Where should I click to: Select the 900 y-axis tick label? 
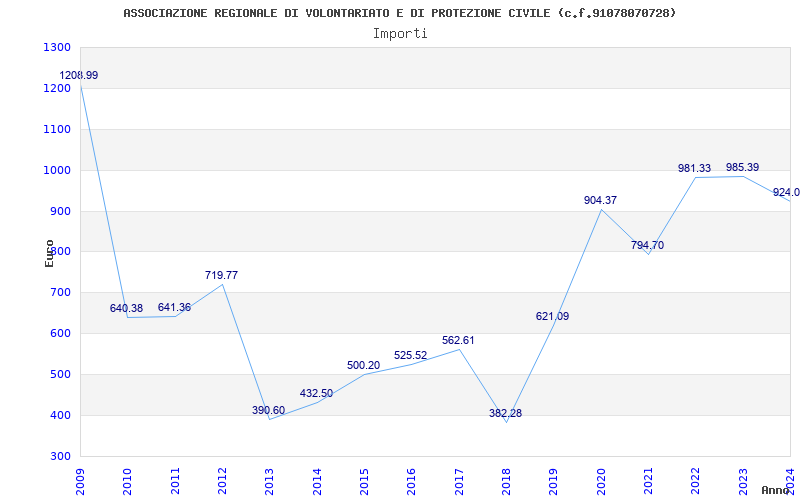coord(60,211)
